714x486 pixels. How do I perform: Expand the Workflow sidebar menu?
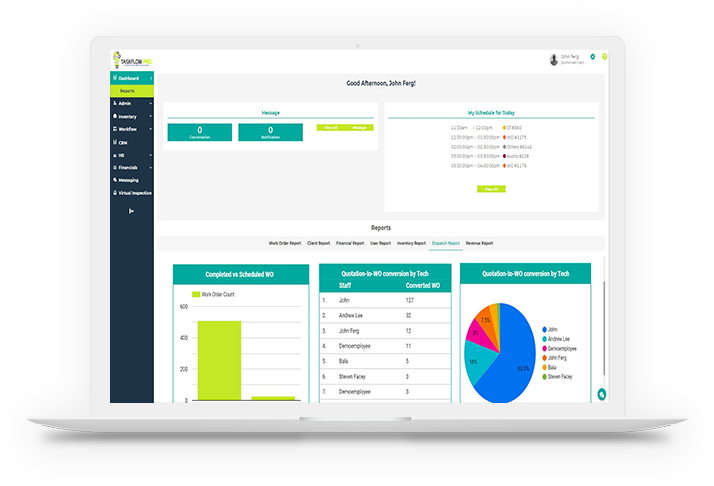point(128,129)
